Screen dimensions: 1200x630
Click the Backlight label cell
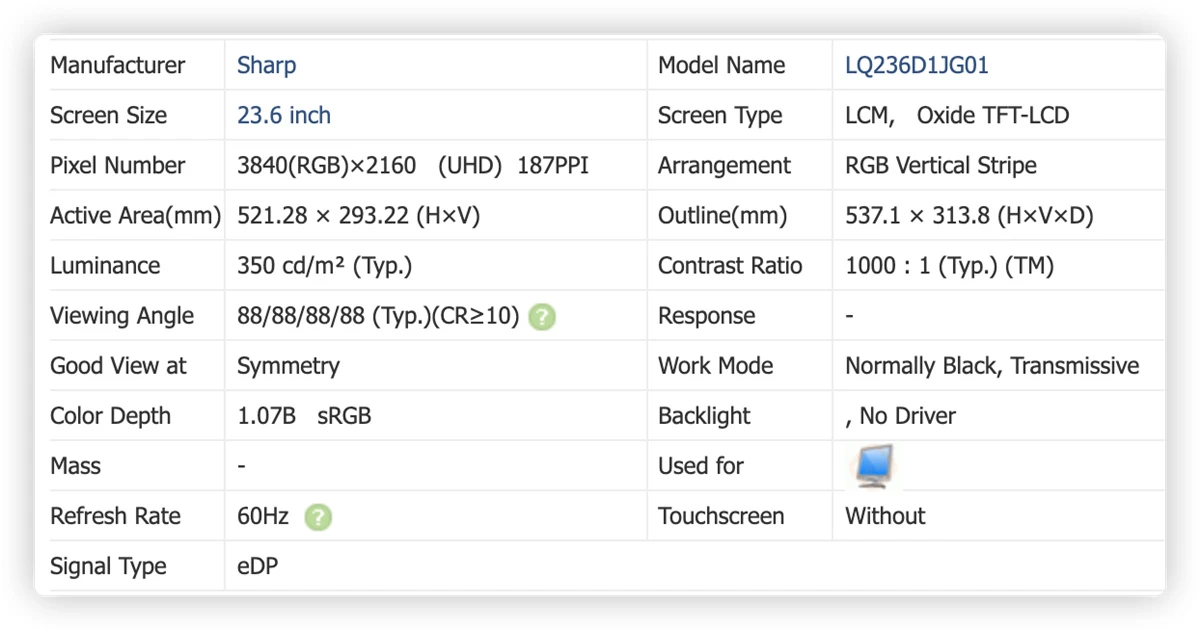point(740,416)
